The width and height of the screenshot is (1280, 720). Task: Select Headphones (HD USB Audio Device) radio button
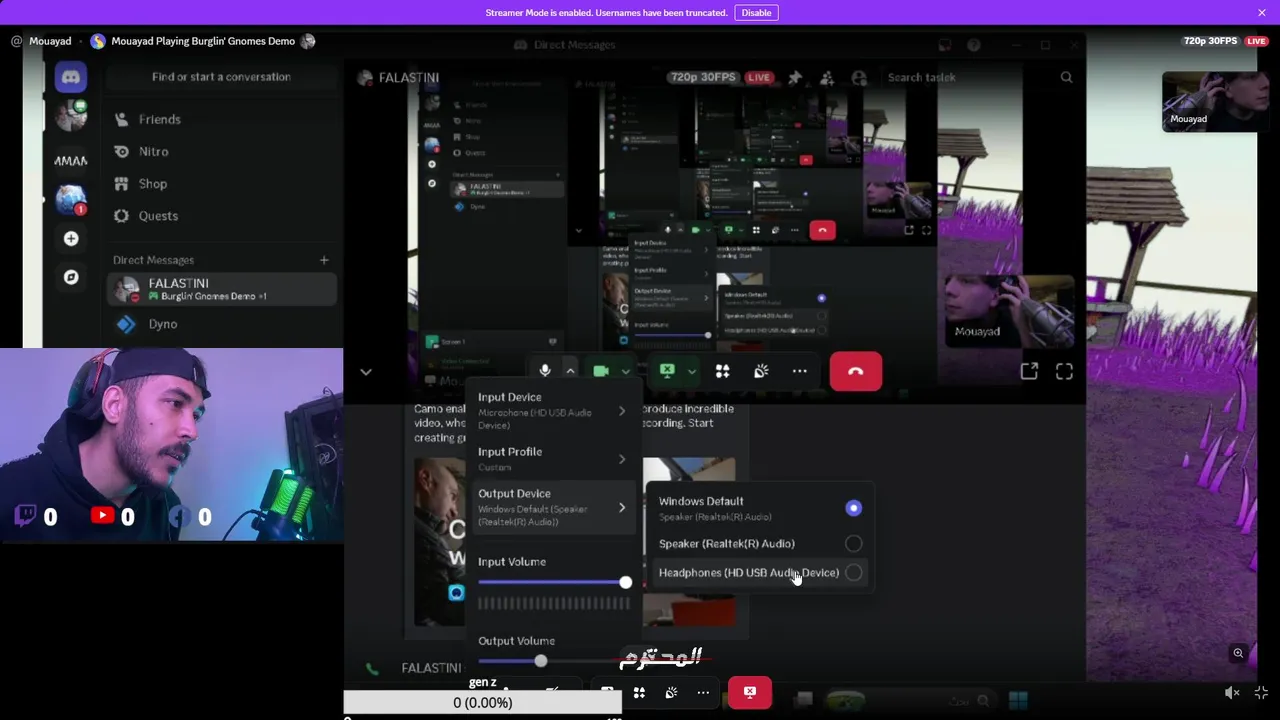[853, 573]
